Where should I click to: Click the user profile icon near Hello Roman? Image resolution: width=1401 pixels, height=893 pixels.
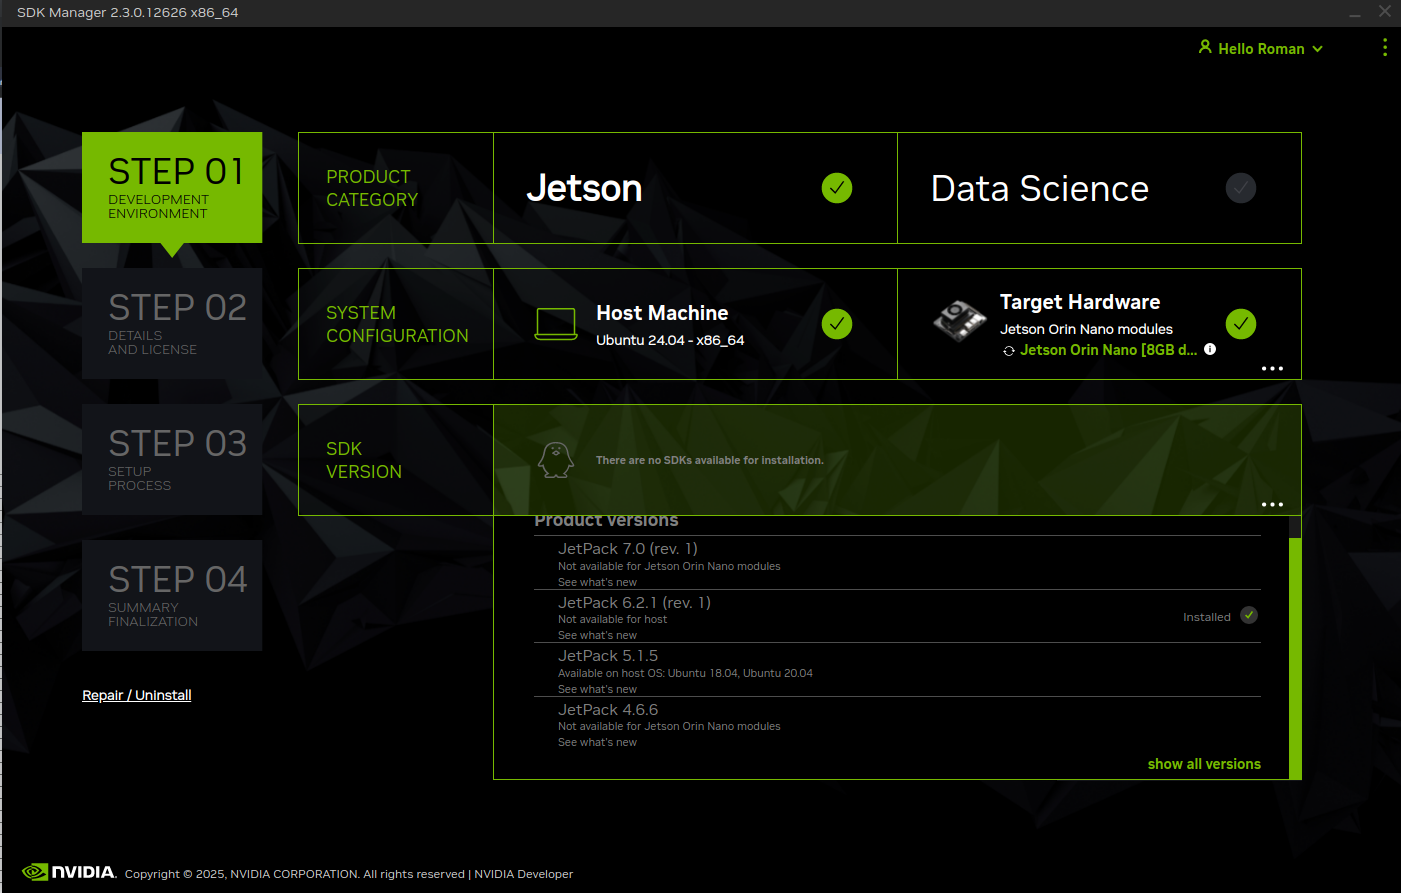coord(1205,47)
